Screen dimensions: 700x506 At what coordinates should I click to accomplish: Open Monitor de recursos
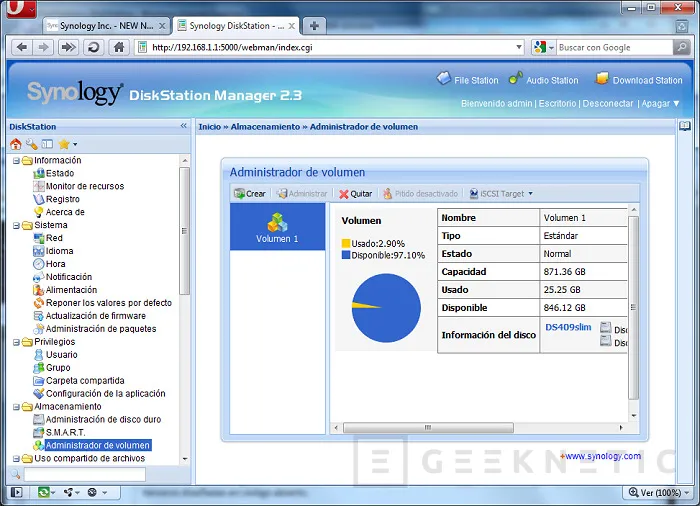85,186
